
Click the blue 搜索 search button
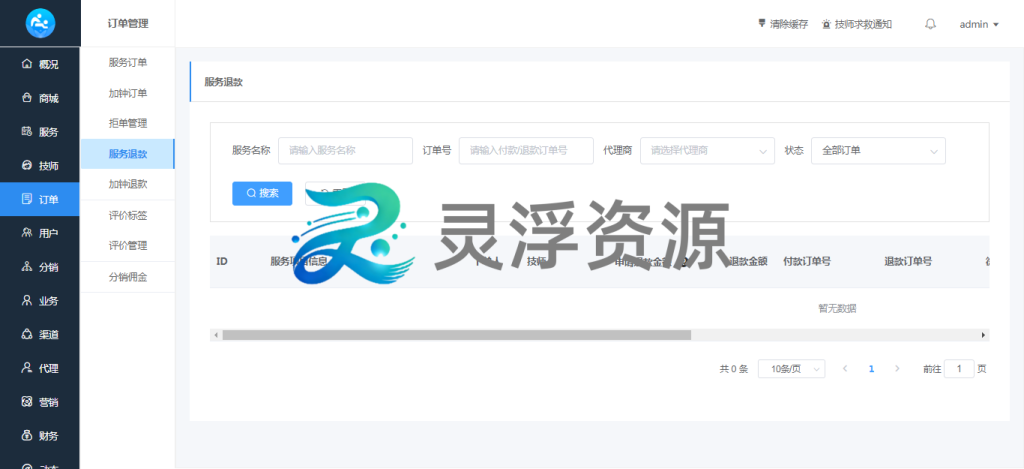click(x=262, y=193)
